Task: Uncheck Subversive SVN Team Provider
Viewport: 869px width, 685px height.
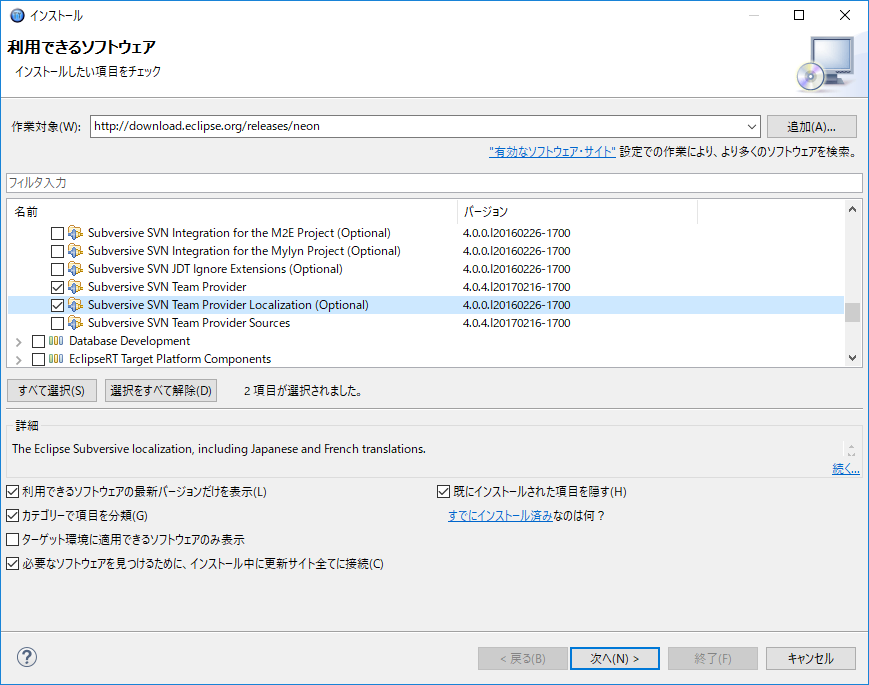Action: point(56,287)
